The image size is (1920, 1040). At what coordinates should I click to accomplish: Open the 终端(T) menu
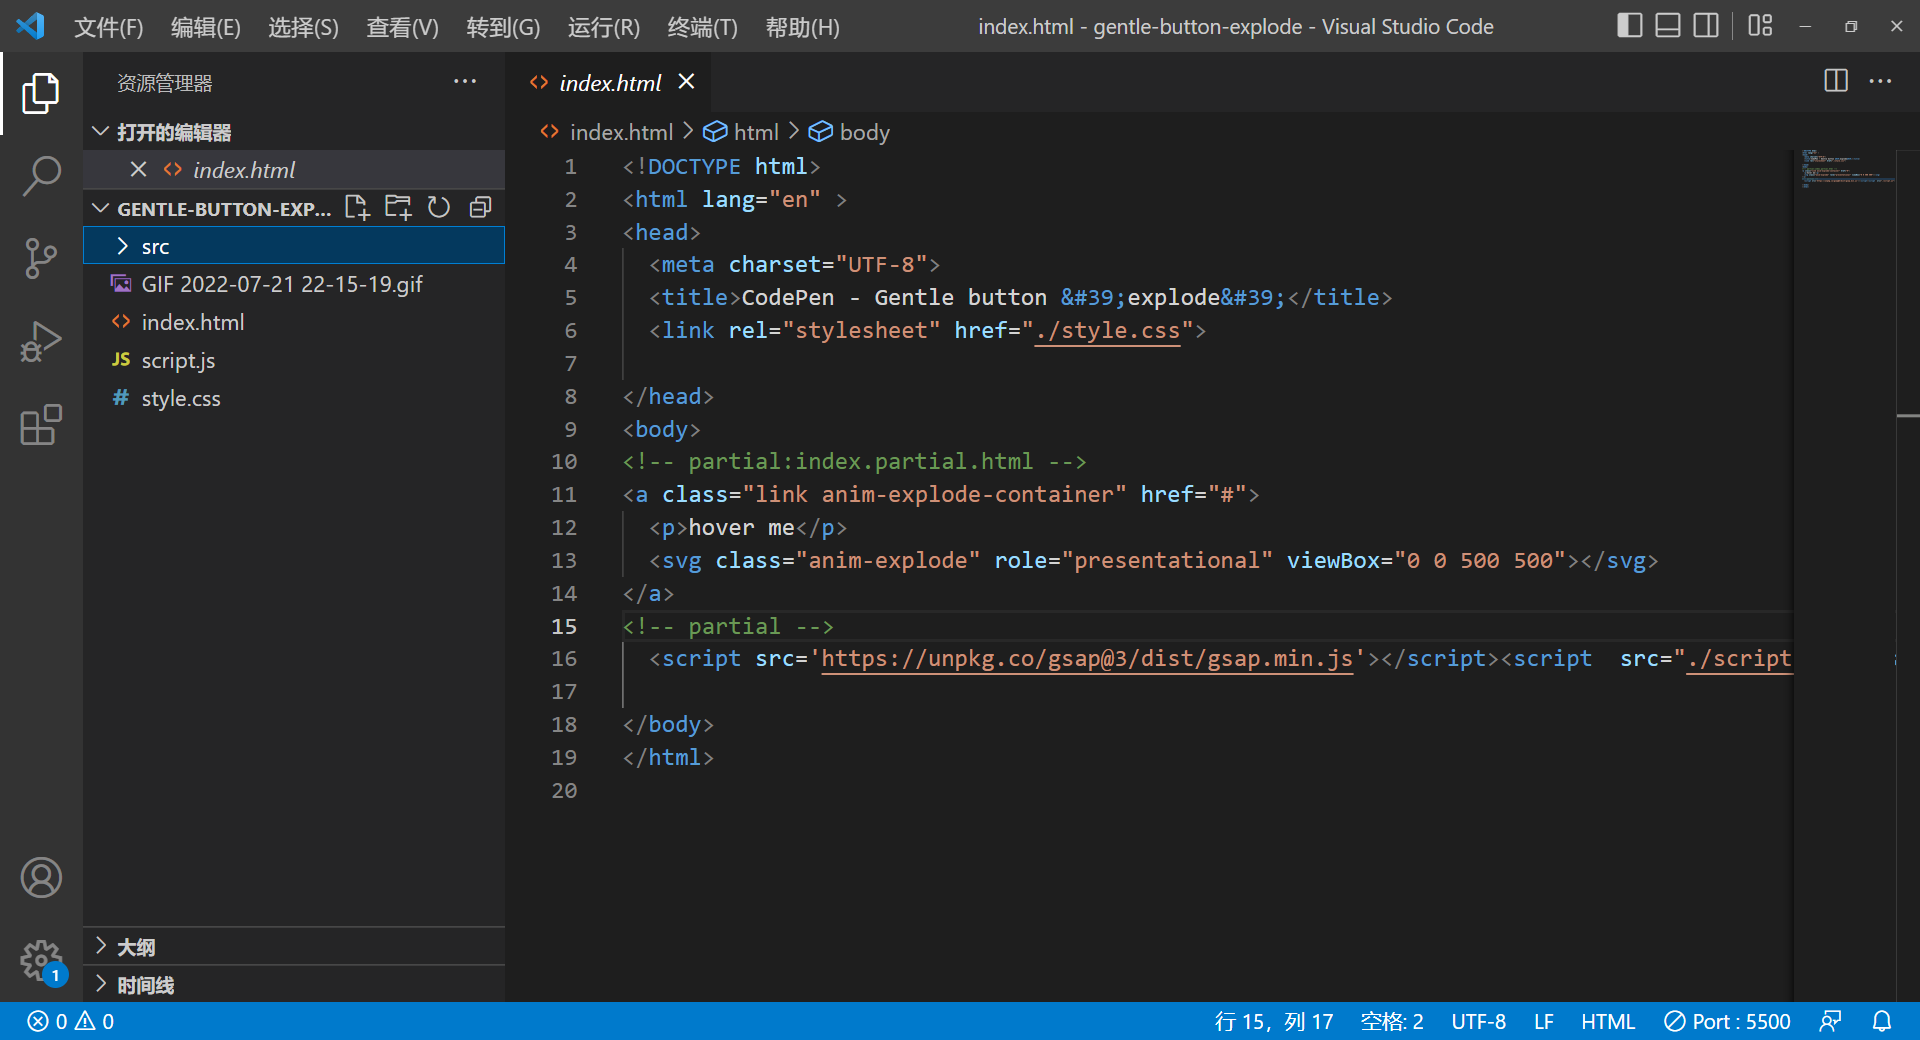[x=701, y=27]
